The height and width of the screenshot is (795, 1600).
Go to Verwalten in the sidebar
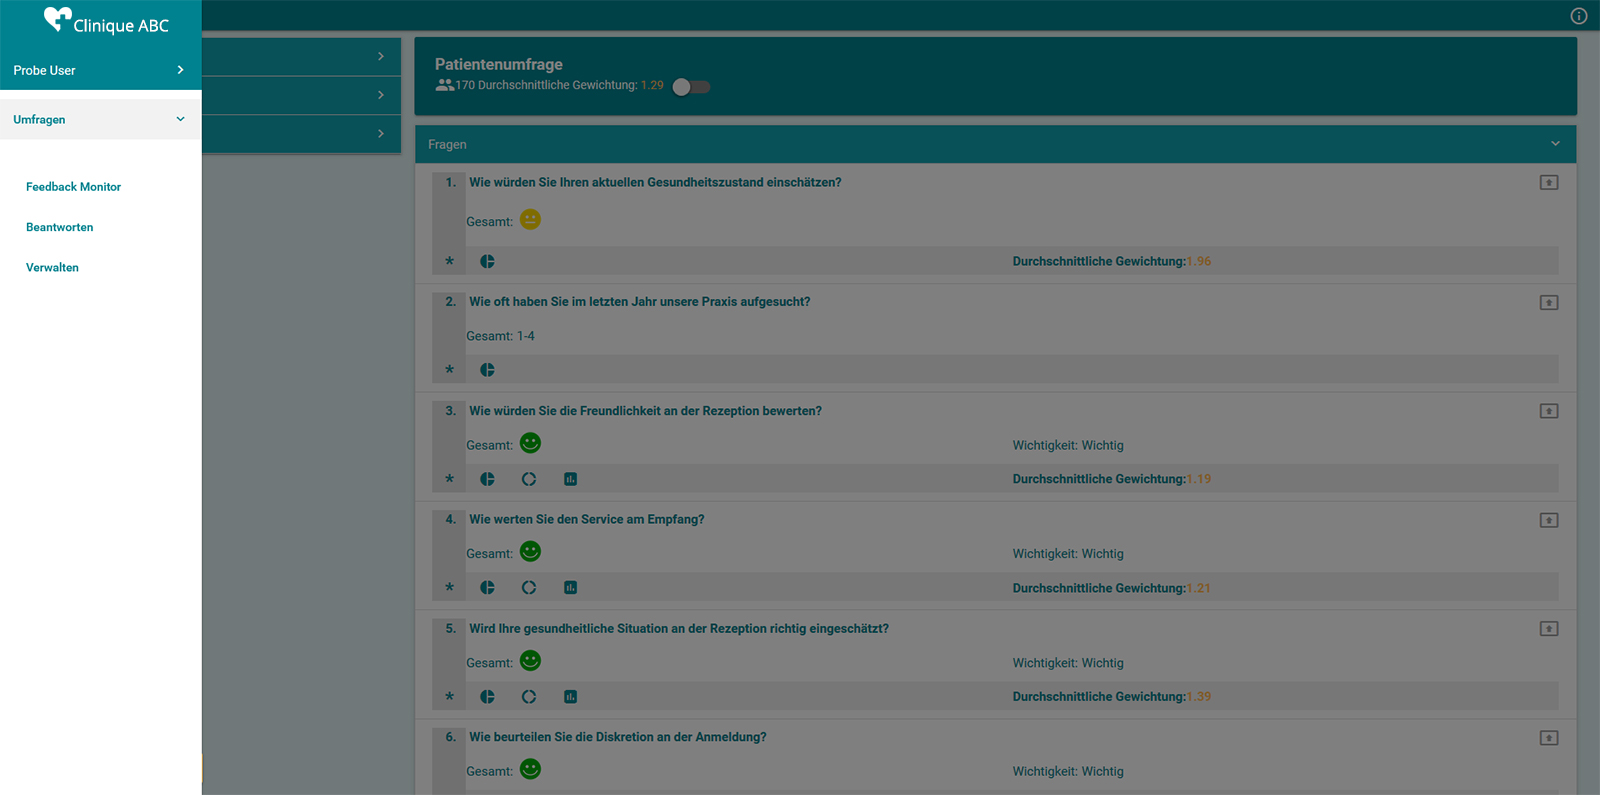pos(52,268)
